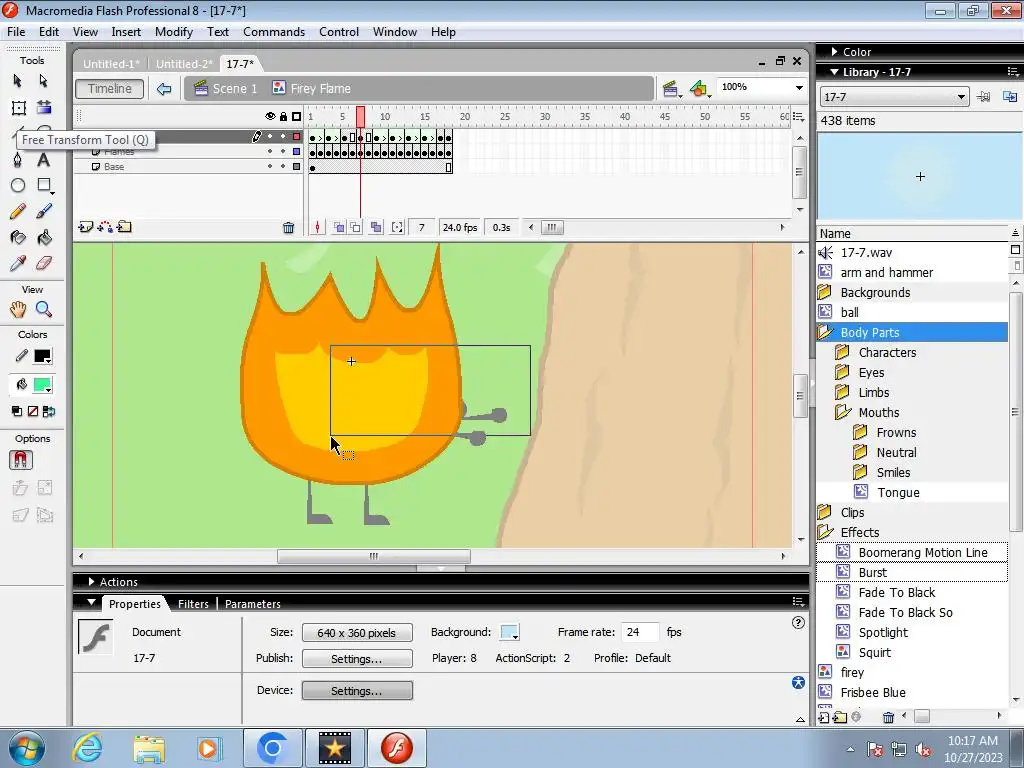Open the Insert menu
This screenshot has height=768, width=1024.
[126, 32]
